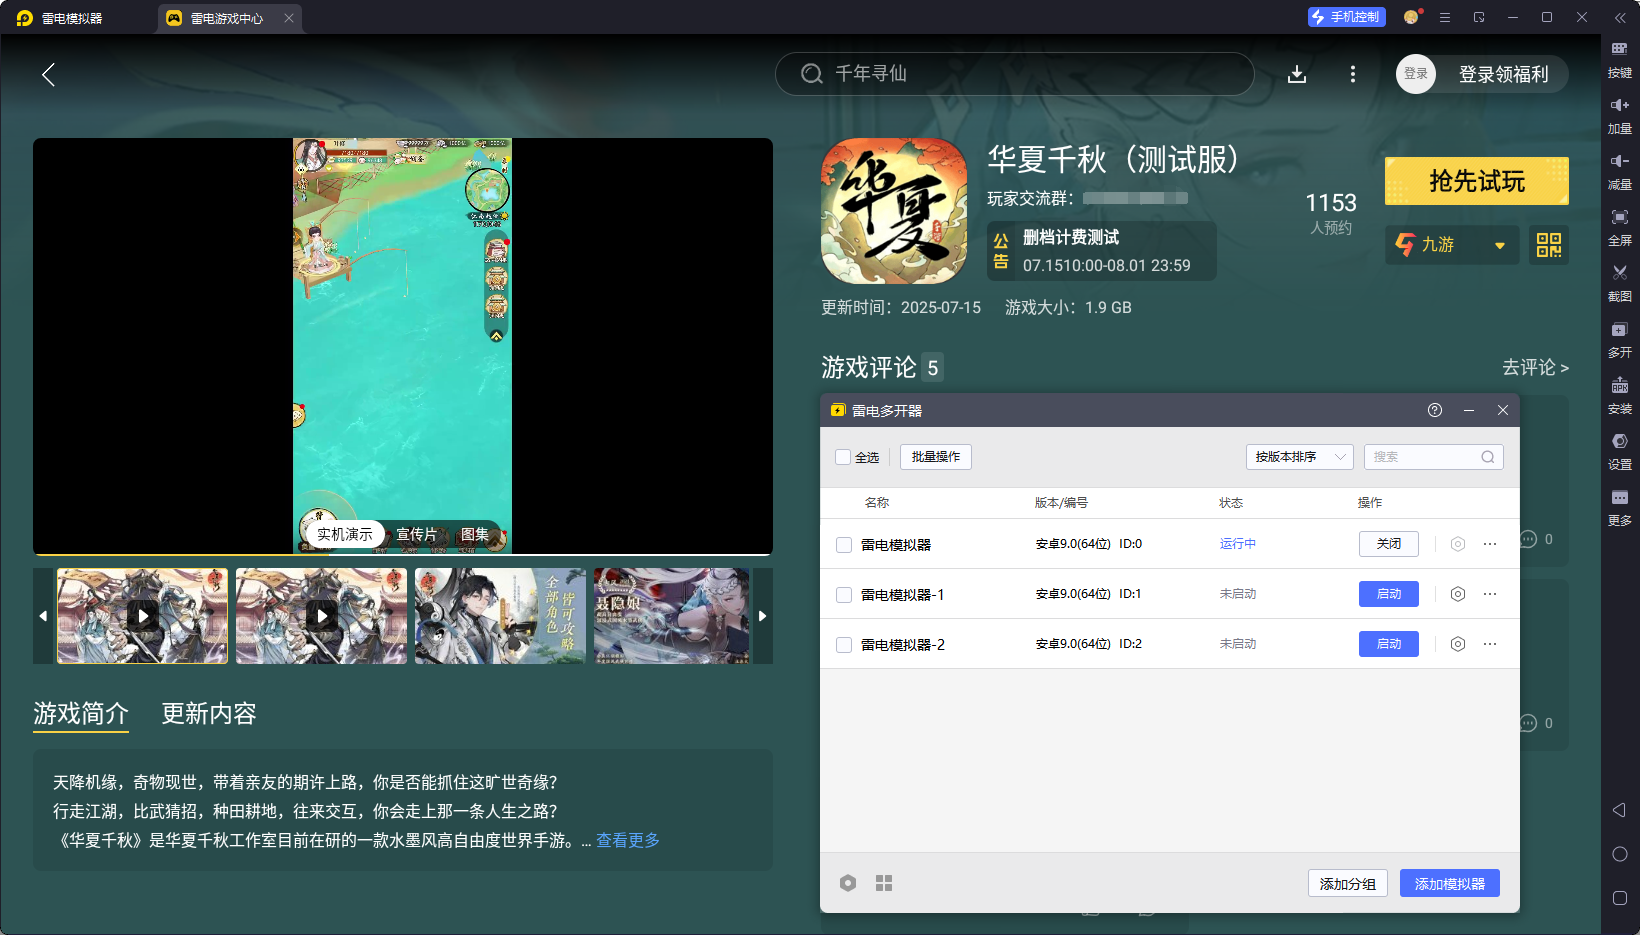Expand the 按版本排序 sort dropdown
The width and height of the screenshot is (1640, 935).
(x=1299, y=457)
